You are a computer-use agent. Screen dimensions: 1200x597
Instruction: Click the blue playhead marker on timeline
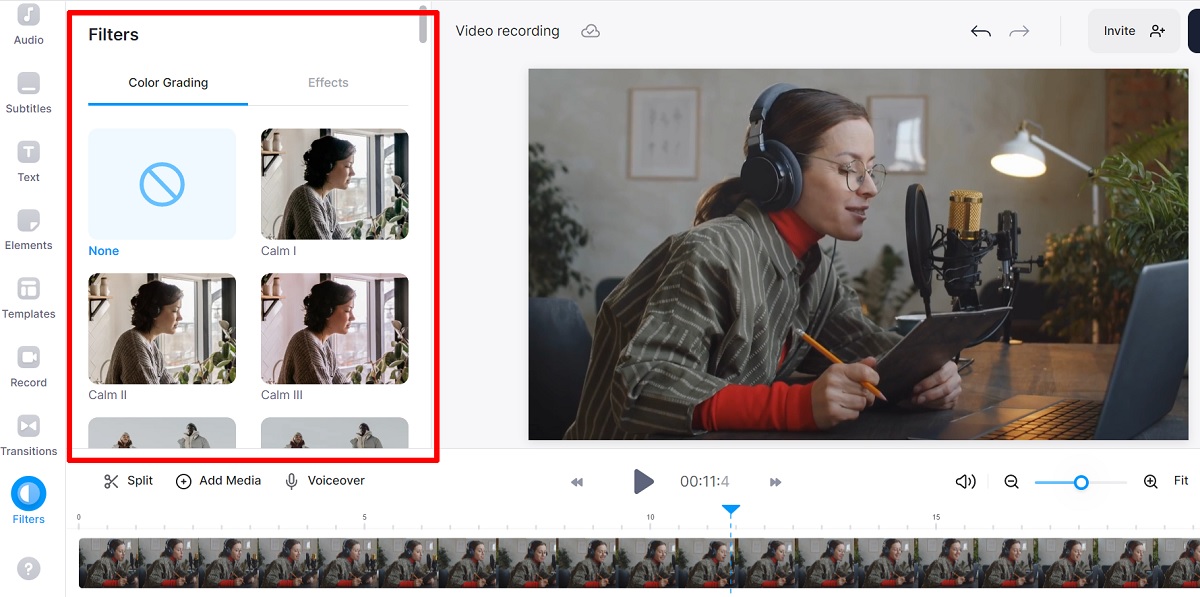point(731,510)
